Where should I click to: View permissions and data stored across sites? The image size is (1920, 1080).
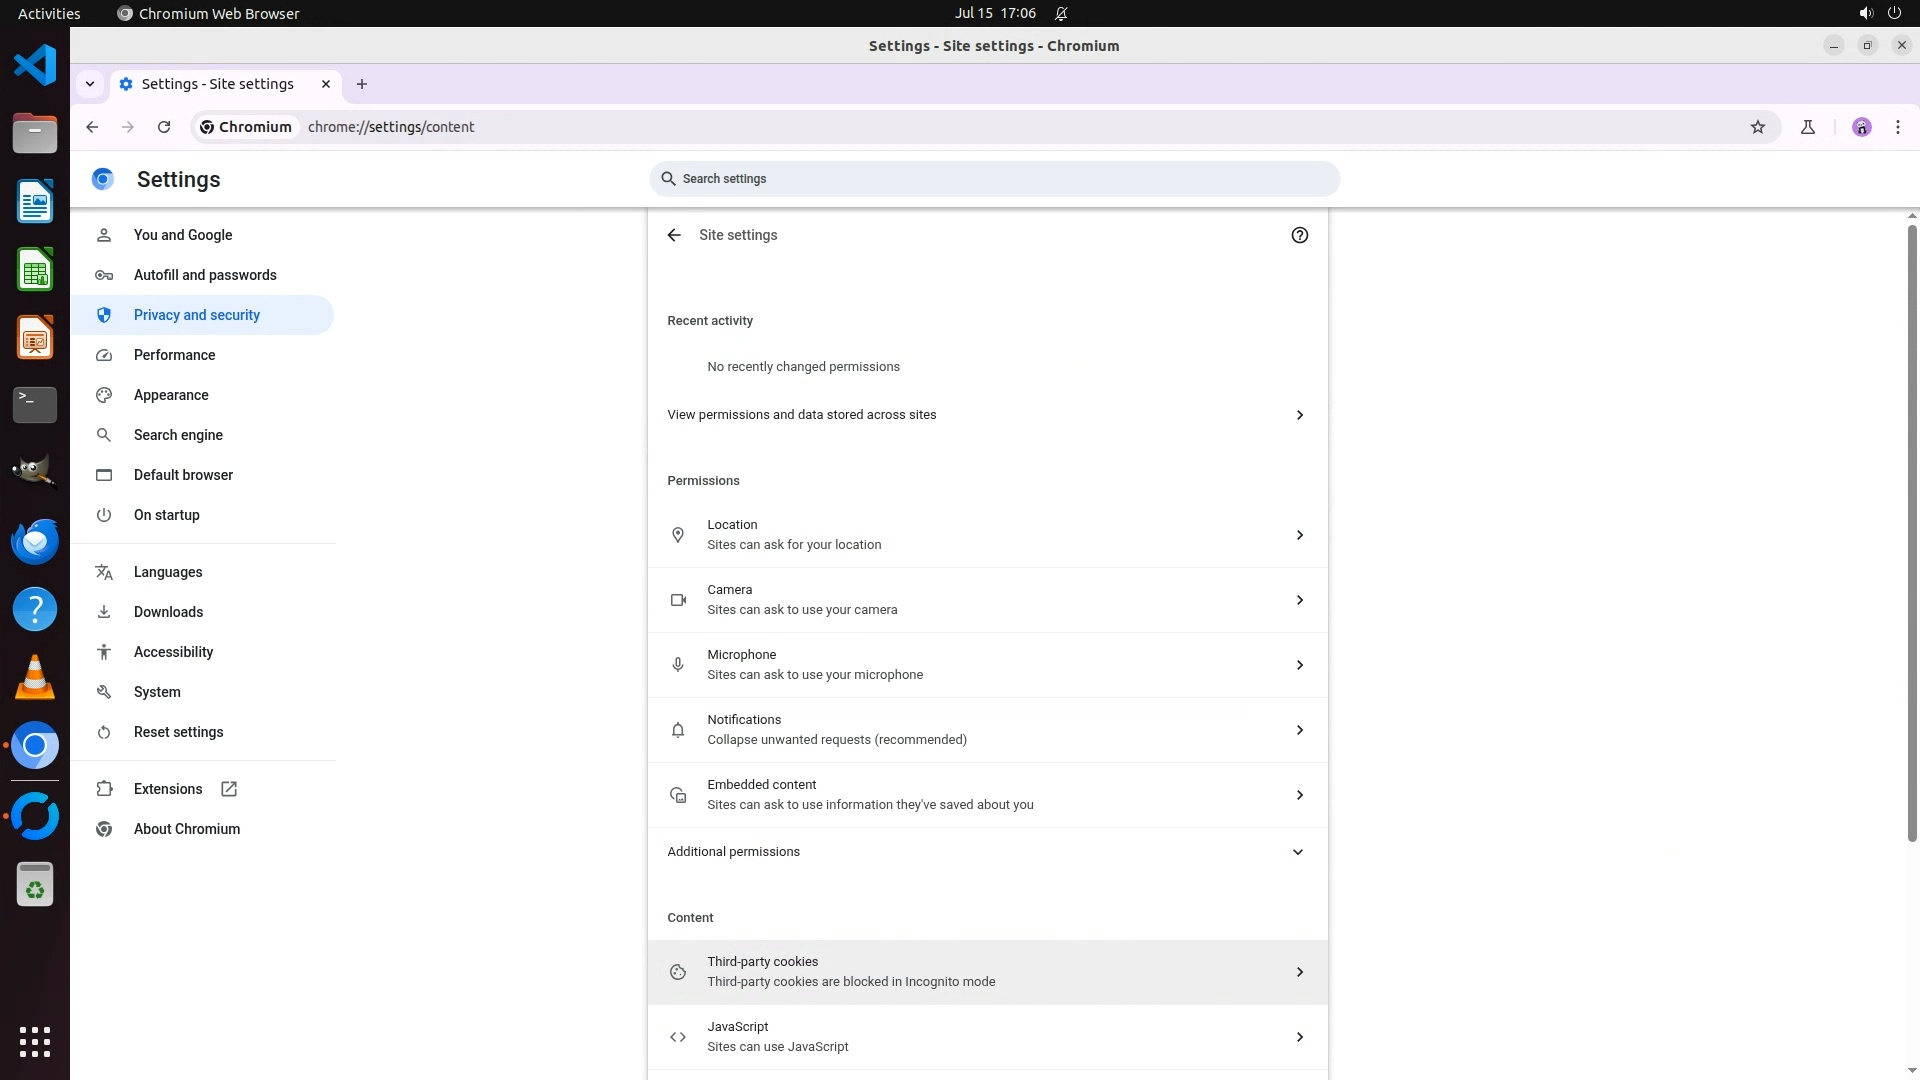[x=987, y=415]
